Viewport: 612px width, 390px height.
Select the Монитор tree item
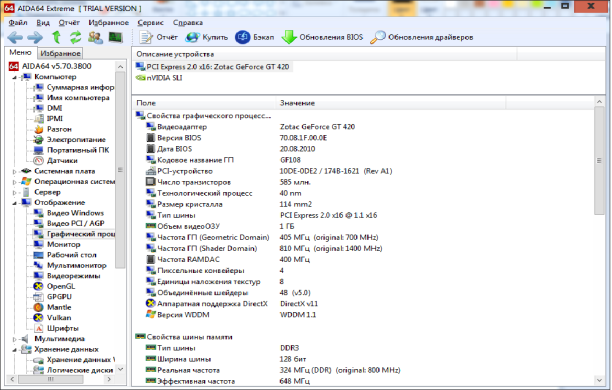(64, 245)
